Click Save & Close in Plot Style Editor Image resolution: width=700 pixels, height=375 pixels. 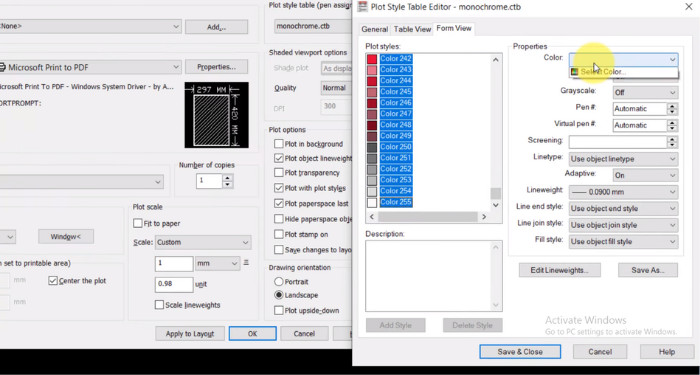point(520,352)
